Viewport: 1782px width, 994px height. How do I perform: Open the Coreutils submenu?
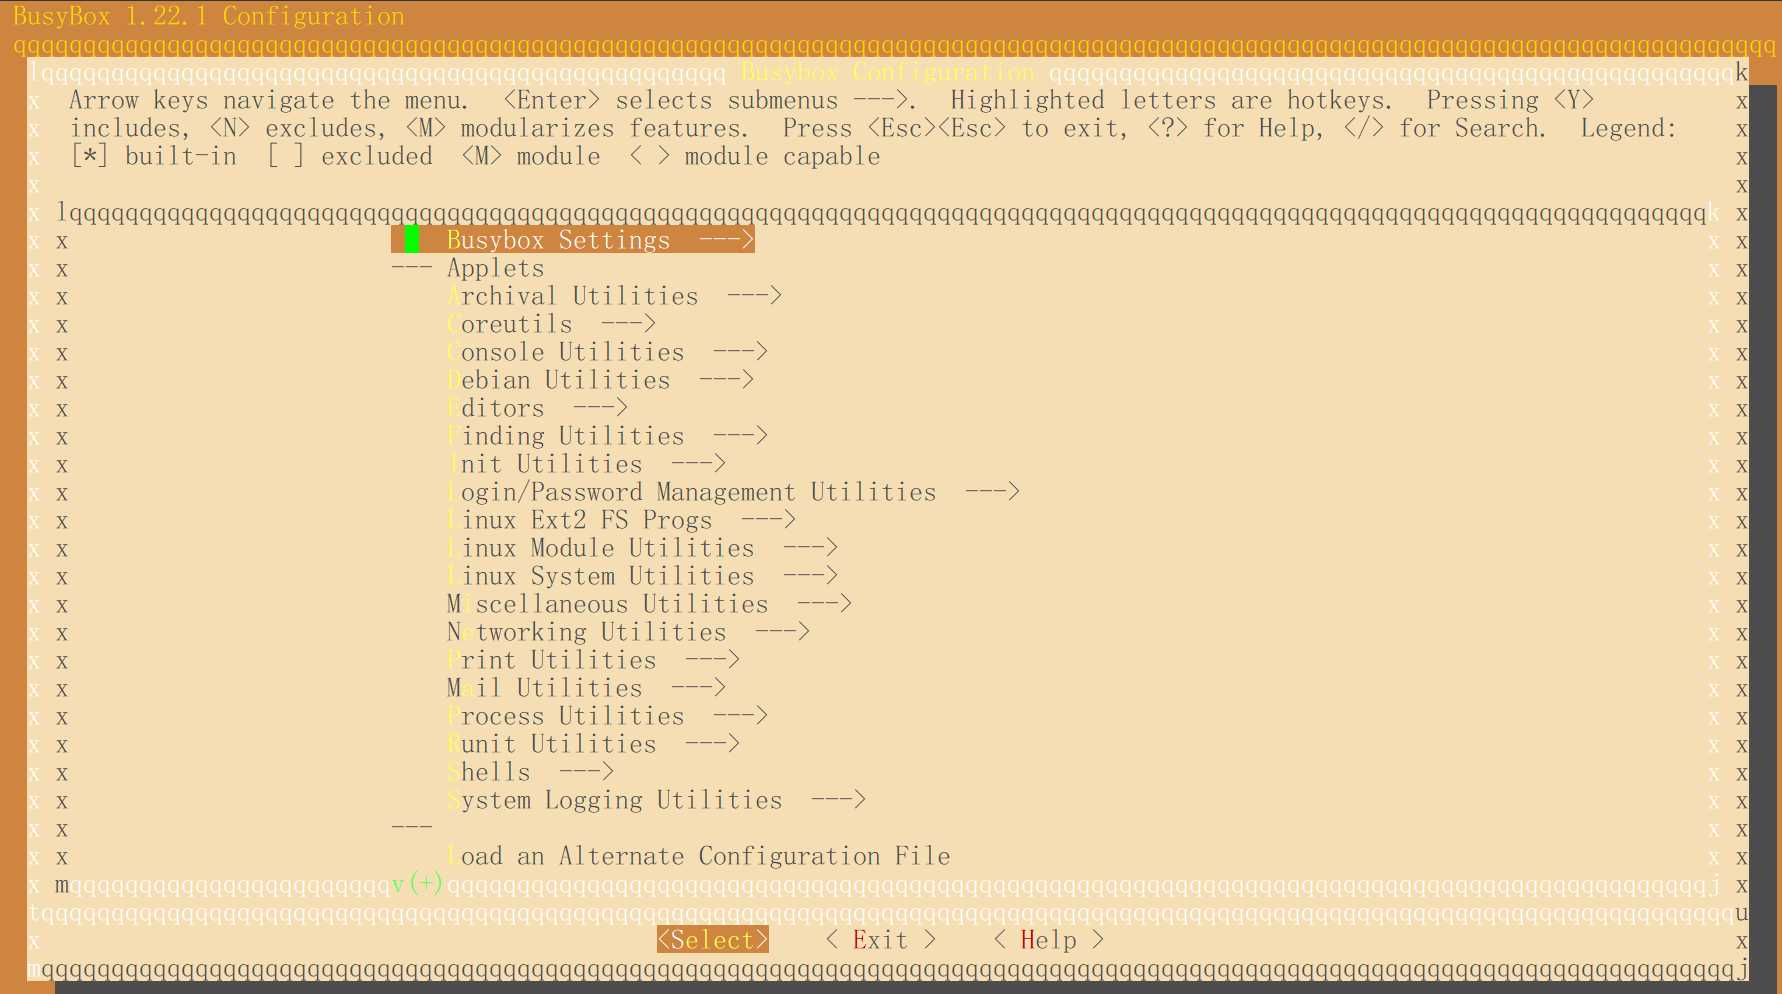pos(551,324)
